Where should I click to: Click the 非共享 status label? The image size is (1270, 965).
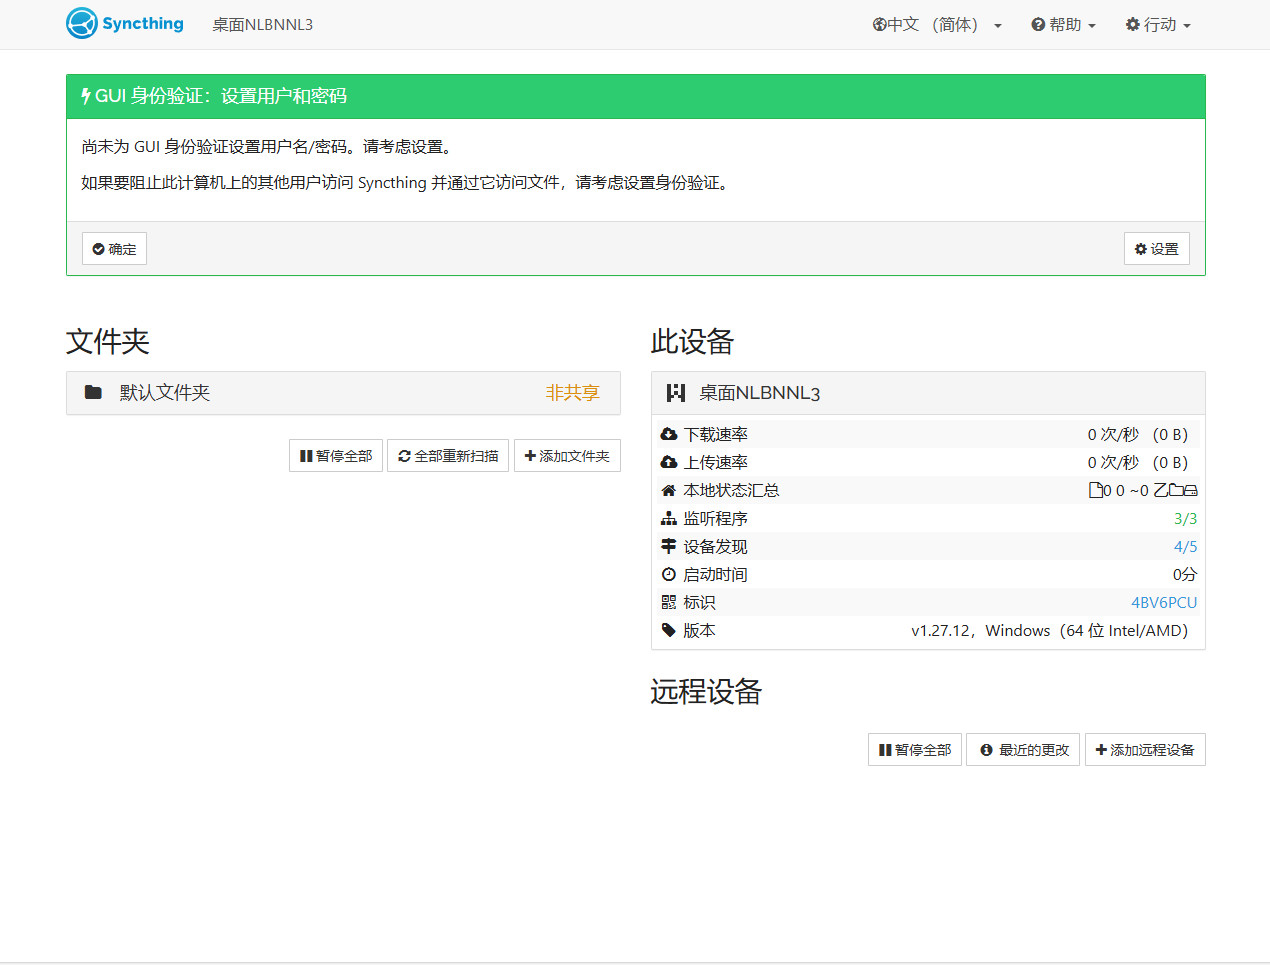tap(572, 393)
